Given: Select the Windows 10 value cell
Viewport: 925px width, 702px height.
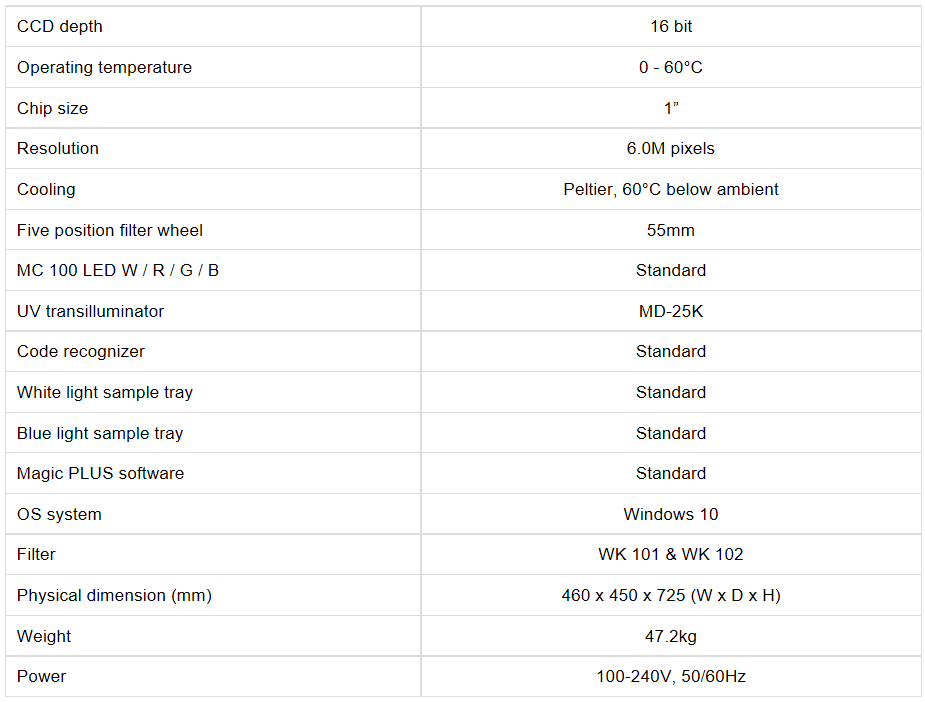Looking at the screenshot, I should coord(671,514).
